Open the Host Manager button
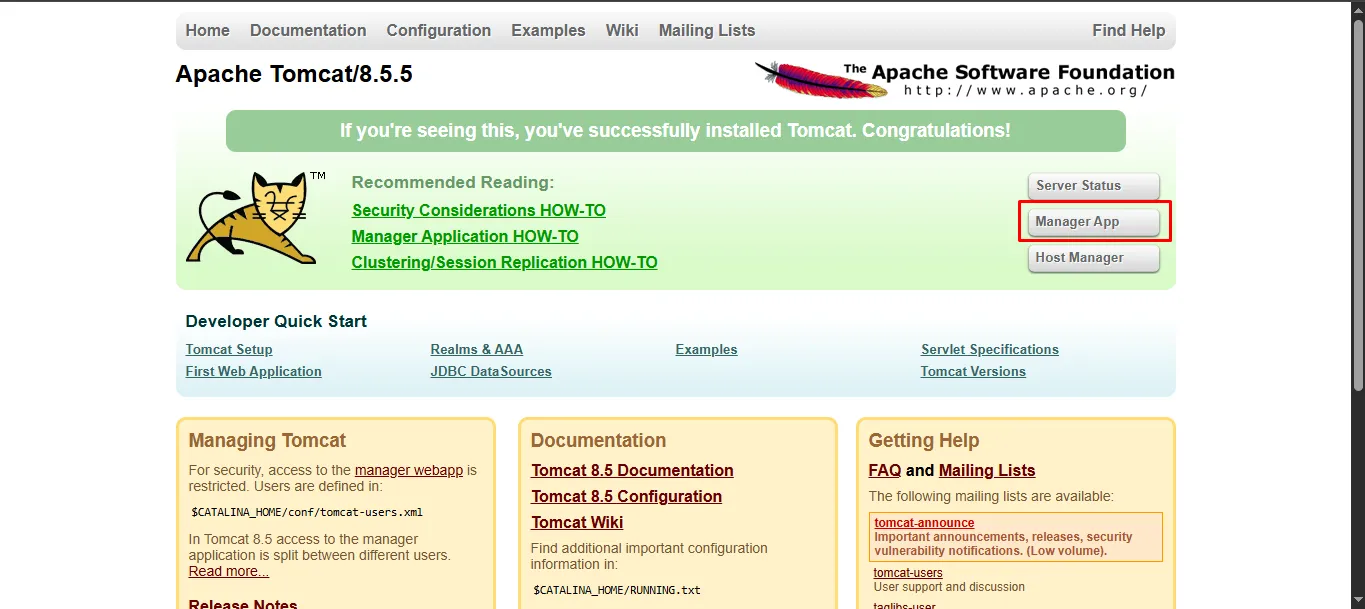Viewport: 1365px width, 609px height. tap(1093, 258)
